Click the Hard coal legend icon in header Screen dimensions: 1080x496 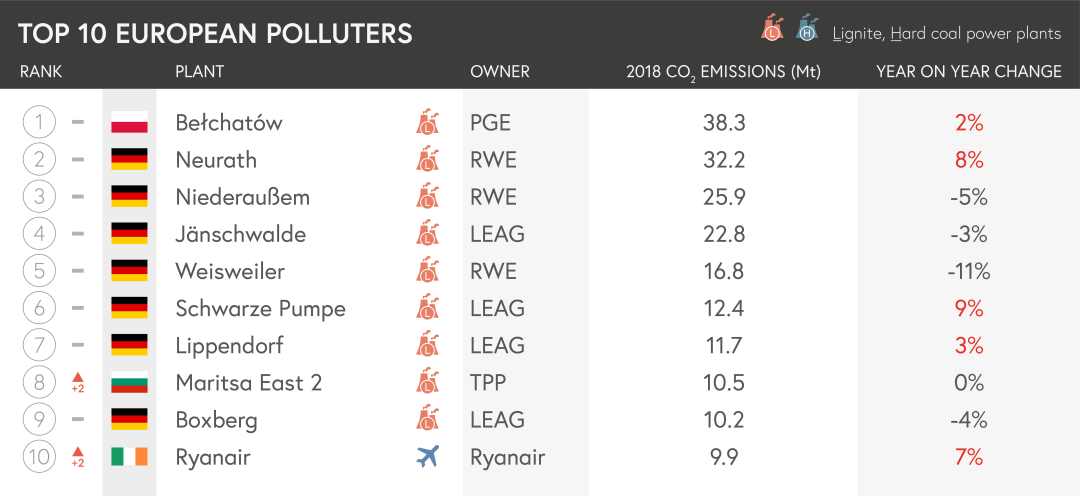click(x=808, y=28)
